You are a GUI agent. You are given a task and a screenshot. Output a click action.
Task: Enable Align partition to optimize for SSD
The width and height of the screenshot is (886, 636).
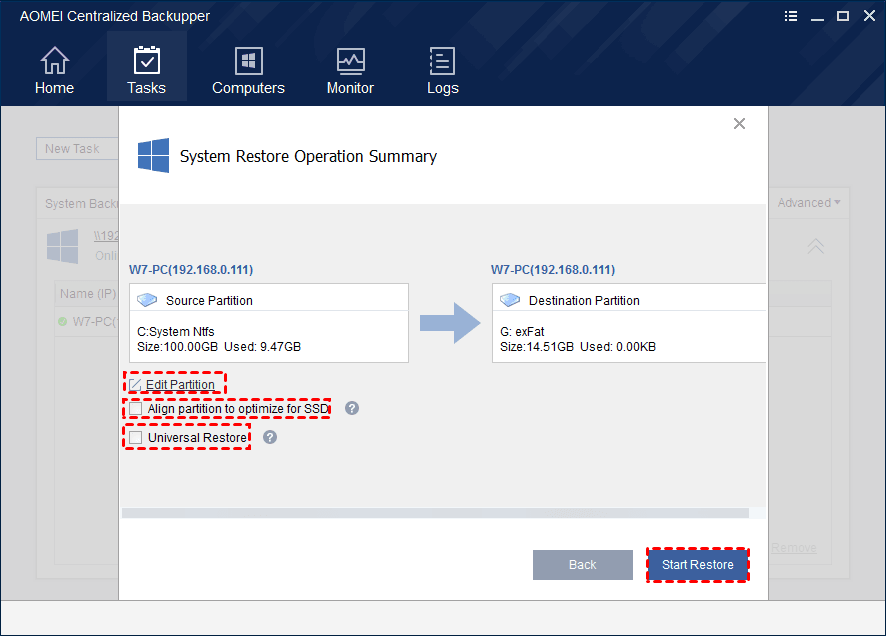pos(136,408)
